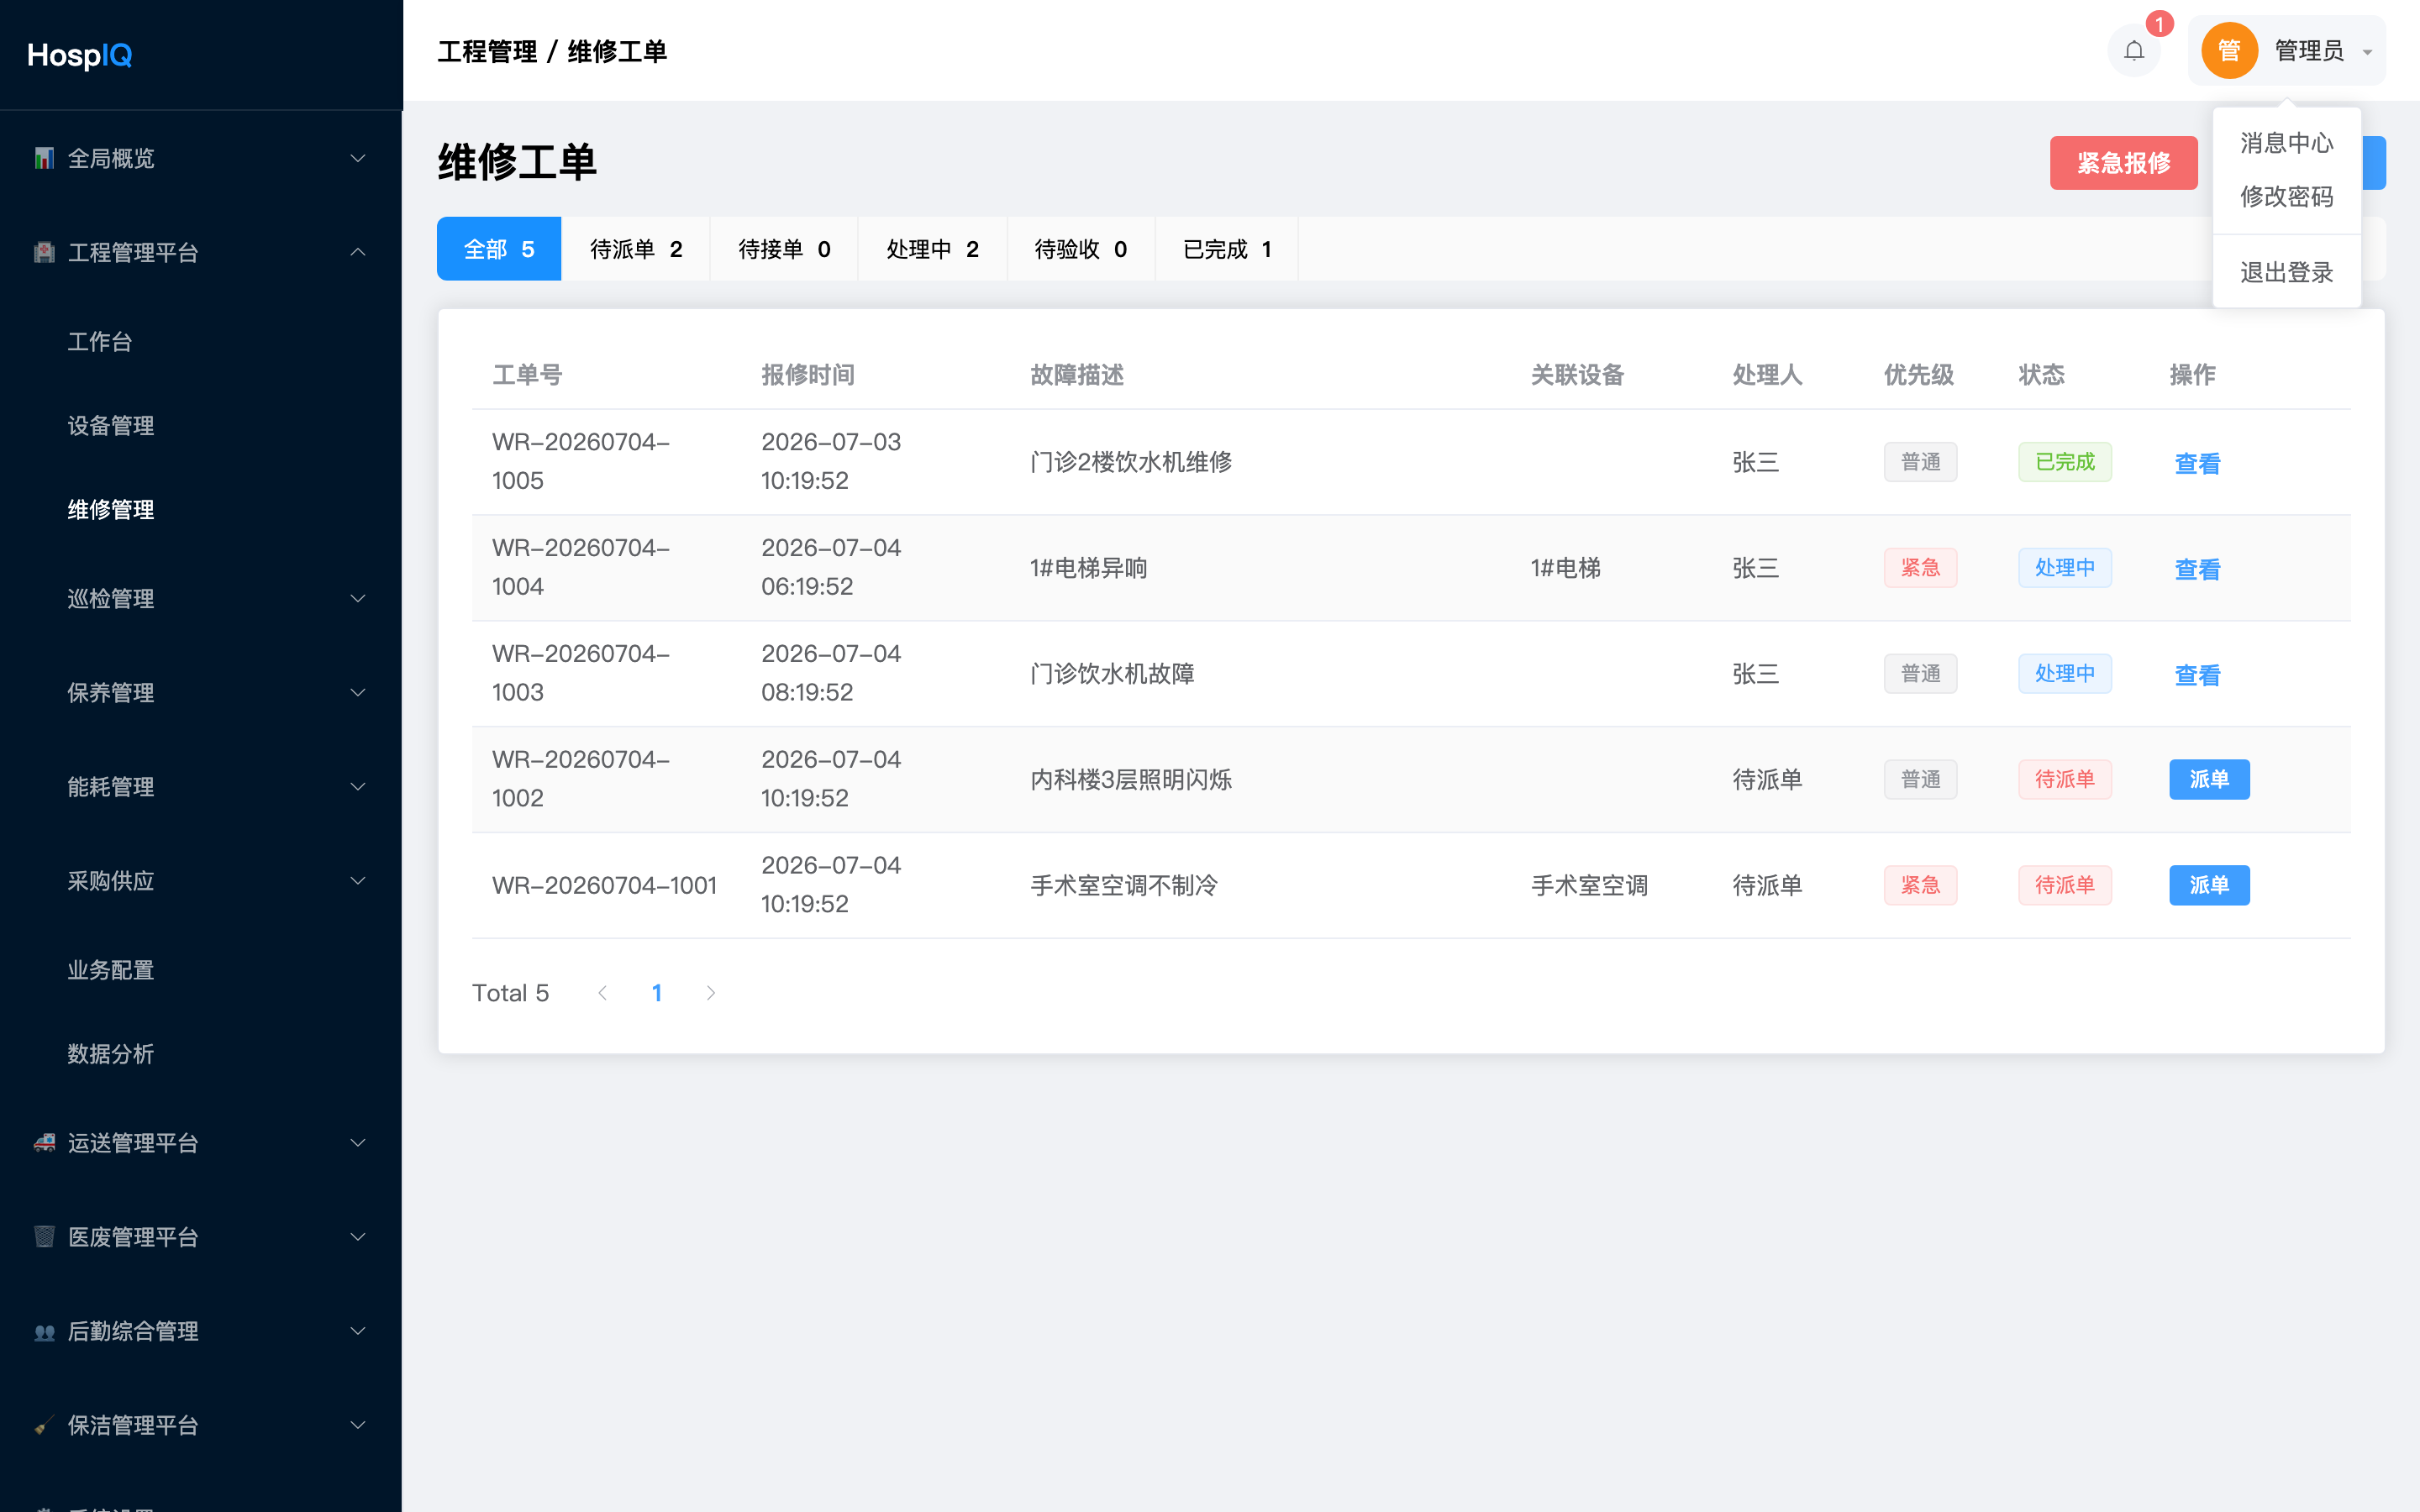Go to the next page arrow
Image resolution: width=2420 pixels, height=1512 pixels.
710,993
